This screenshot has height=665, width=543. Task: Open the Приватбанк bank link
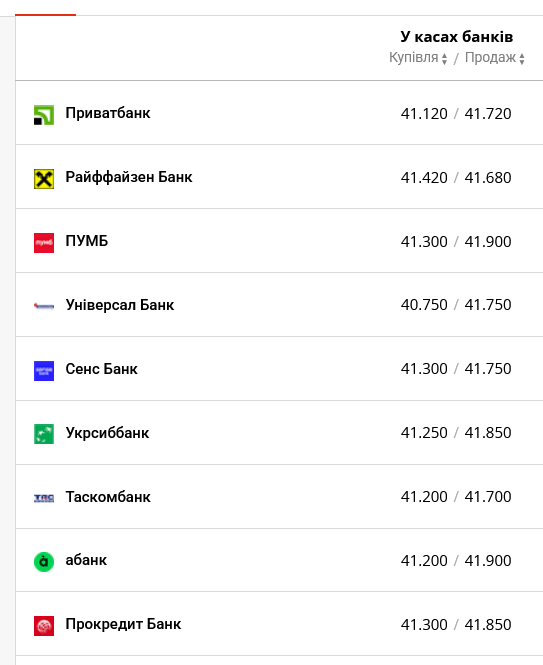(108, 113)
